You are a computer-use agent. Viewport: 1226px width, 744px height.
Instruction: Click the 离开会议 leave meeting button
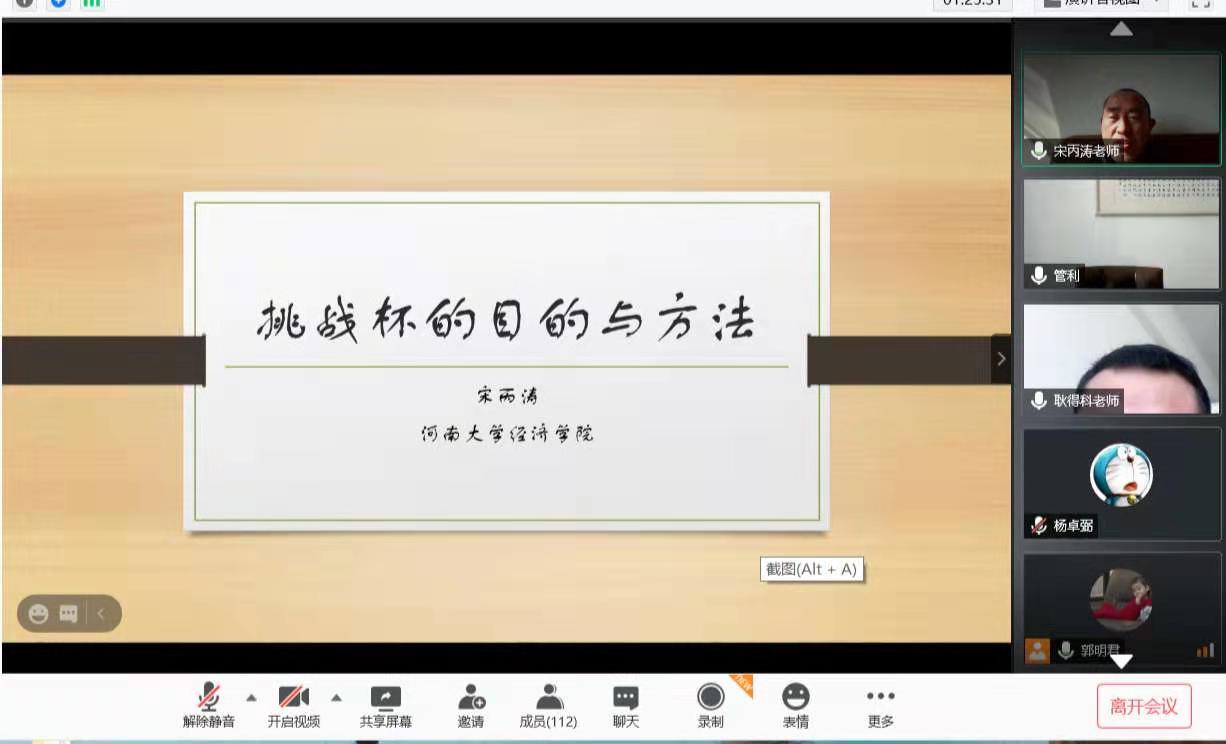tap(1144, 707)
